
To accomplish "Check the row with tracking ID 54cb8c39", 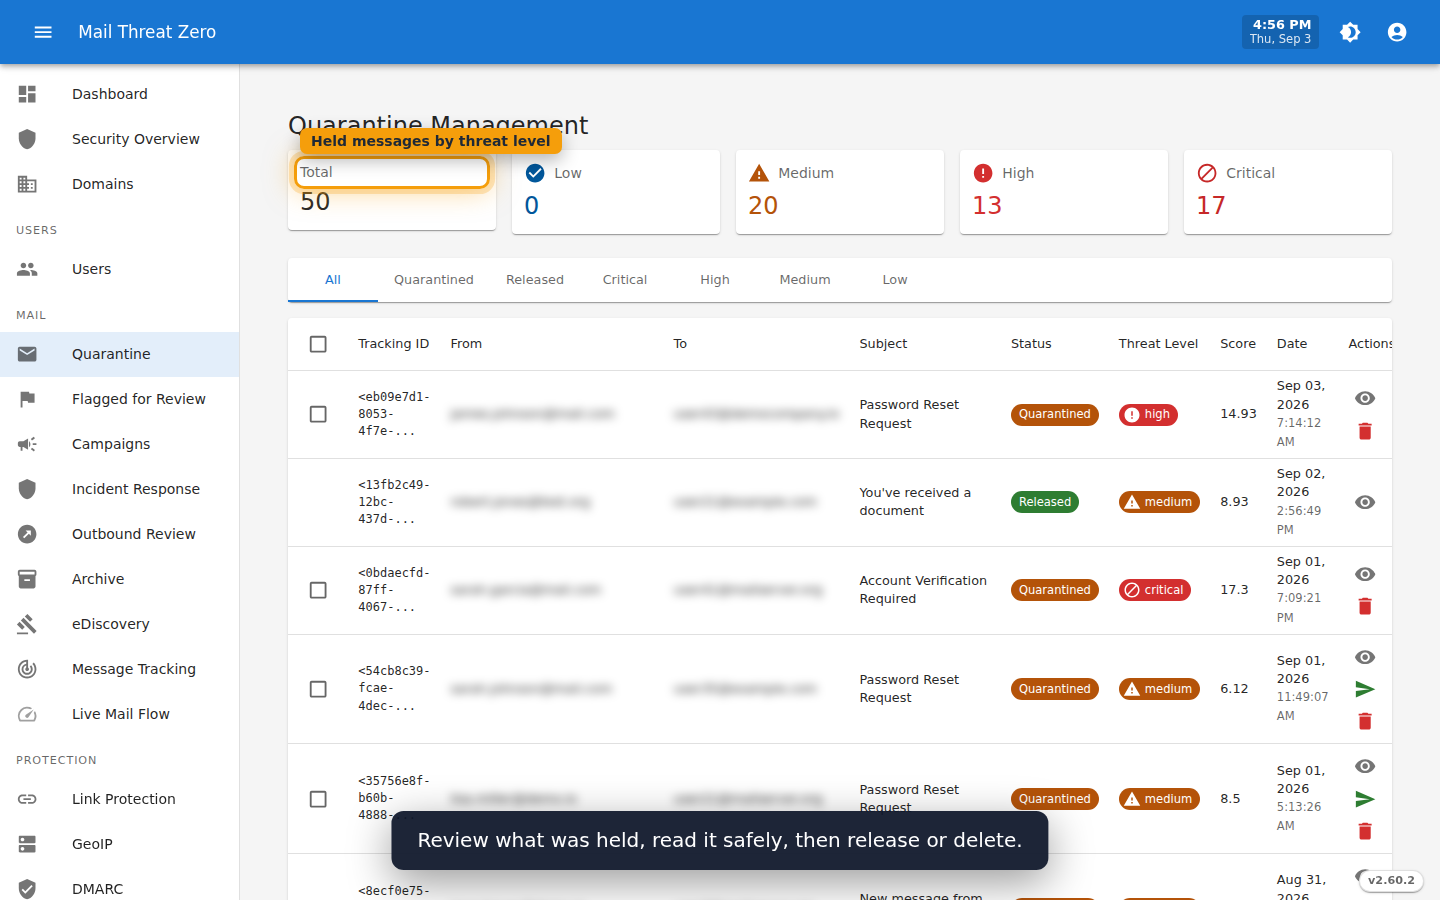I will tap(318, 689).
